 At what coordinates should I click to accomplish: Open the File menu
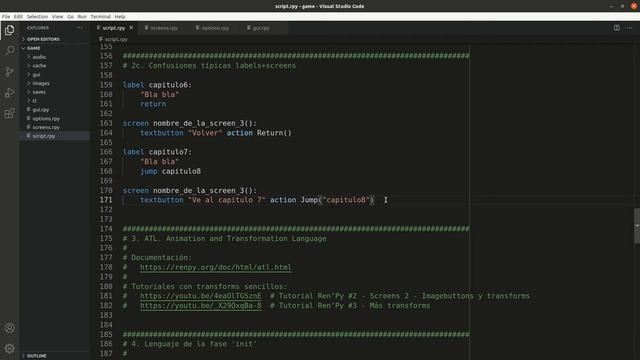(x=6, y=17)
